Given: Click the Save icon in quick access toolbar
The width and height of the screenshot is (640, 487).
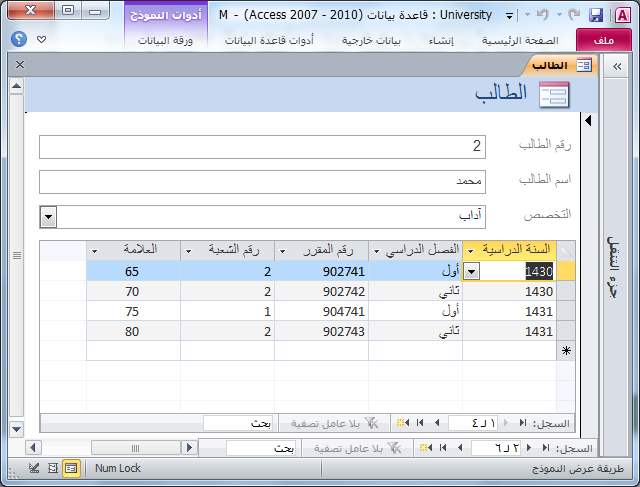Looking at the screenshot, I should point(596,16).
